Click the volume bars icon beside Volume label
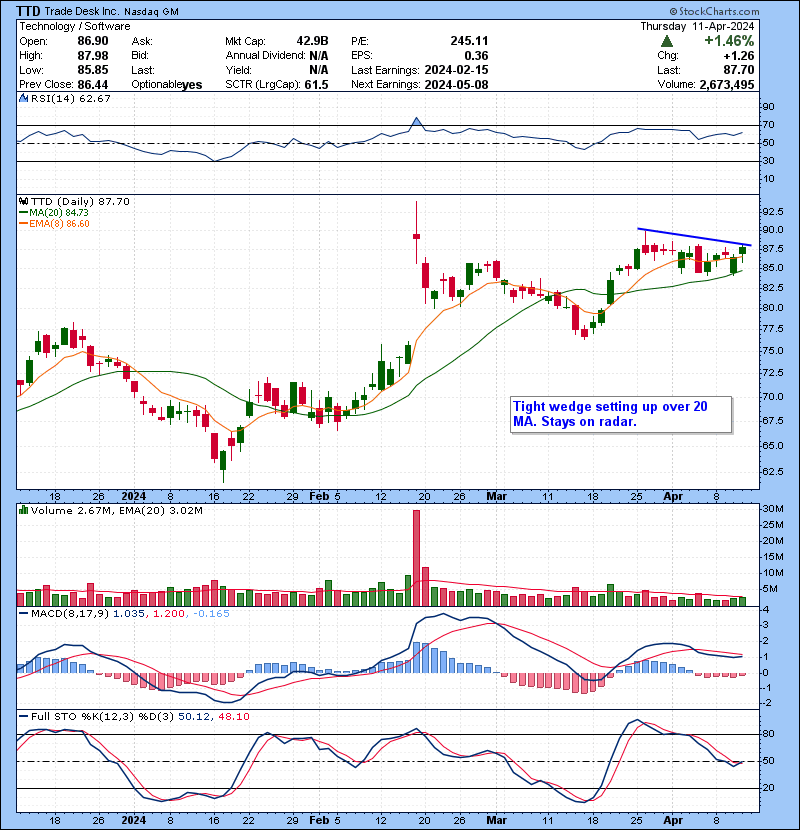Viewport: 800px width, 830px height. [x=23, y=511]
